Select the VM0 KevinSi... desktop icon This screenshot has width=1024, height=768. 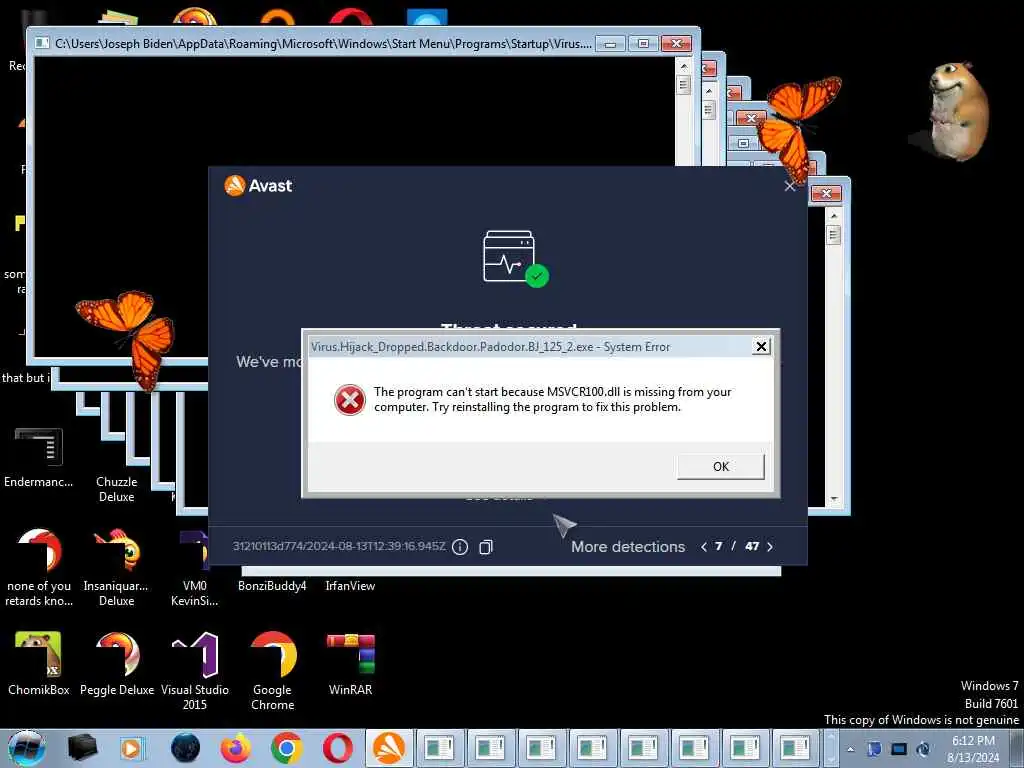(195, 567)
